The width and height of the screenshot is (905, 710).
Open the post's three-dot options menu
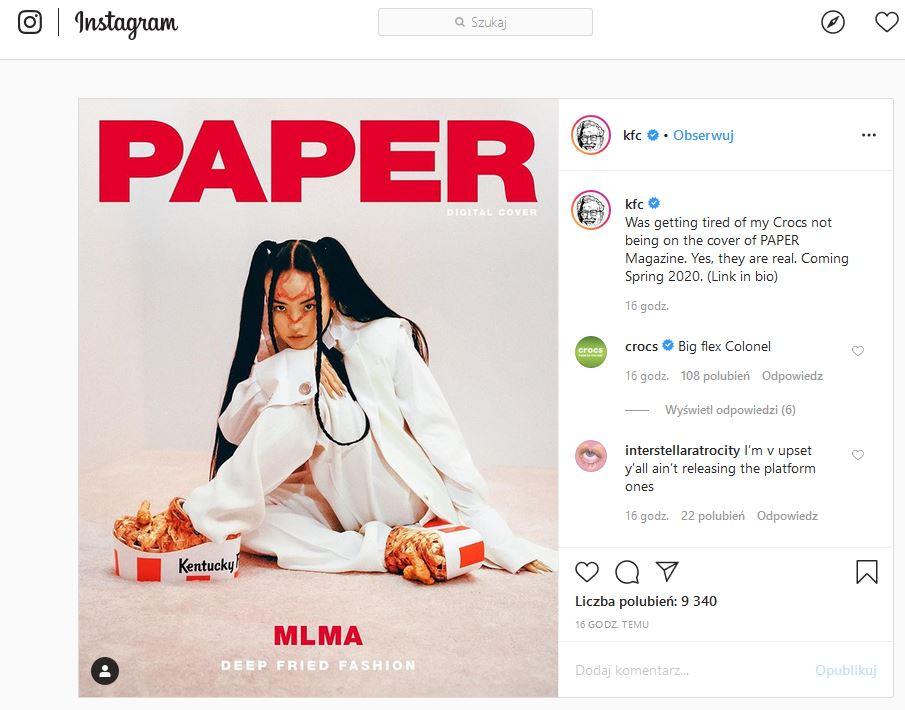pyautogui.click(x=869, y=135)
